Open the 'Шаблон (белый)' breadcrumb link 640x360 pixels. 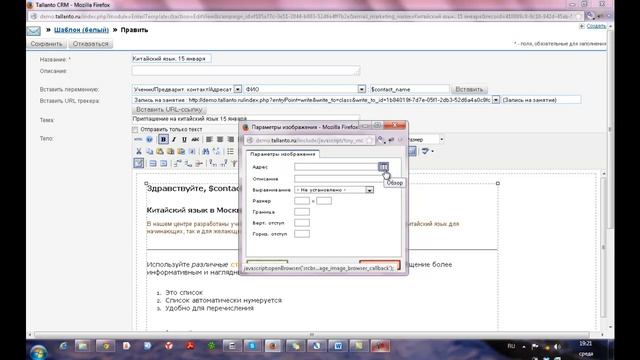81,30
